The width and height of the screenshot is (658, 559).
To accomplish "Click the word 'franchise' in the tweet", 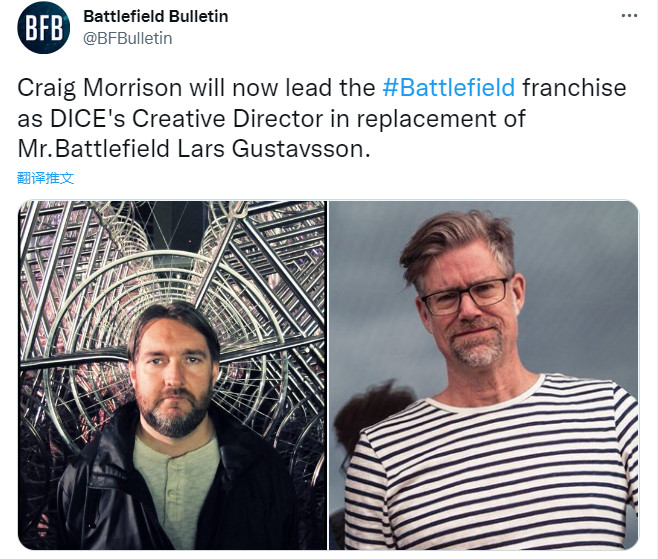I will pos(574,88).
